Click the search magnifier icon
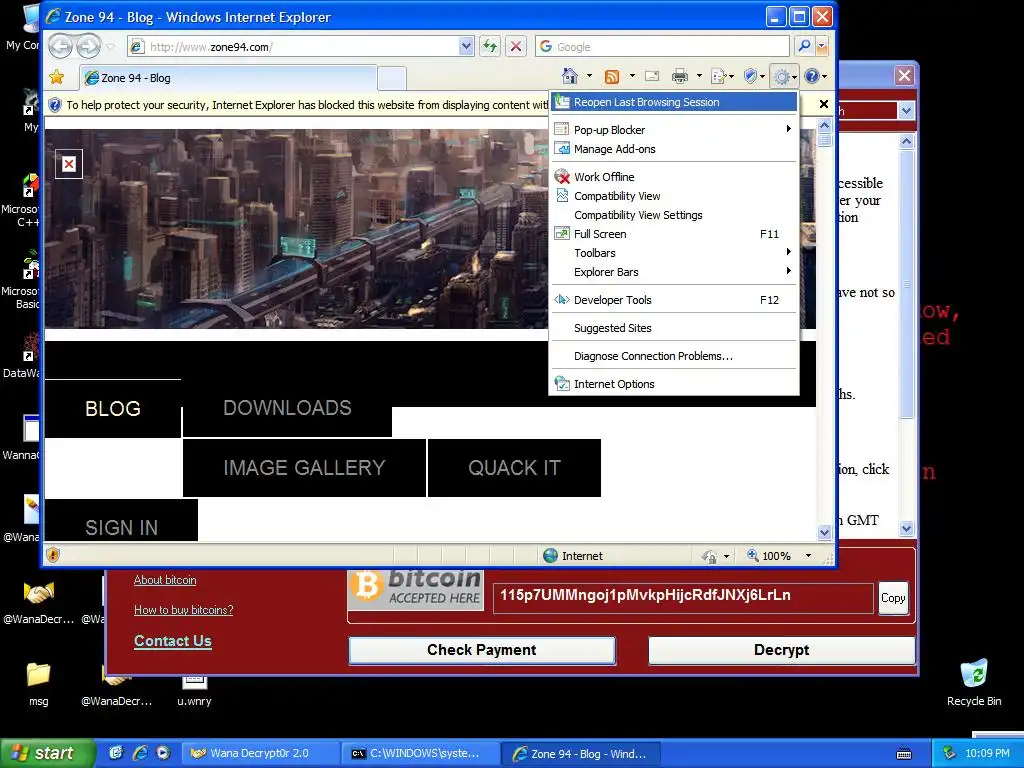Image resolution: width=1024 pixels, height=768 pixels. 805,46
